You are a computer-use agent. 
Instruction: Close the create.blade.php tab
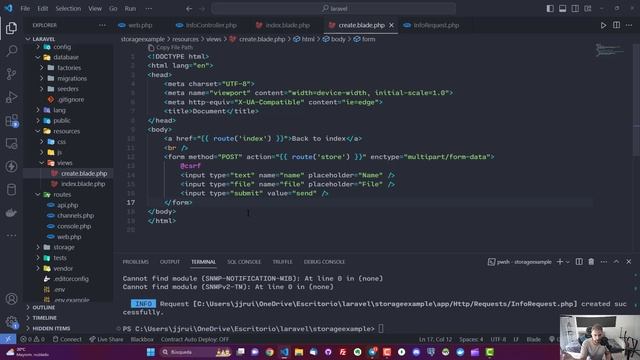[x=391, y=25]
